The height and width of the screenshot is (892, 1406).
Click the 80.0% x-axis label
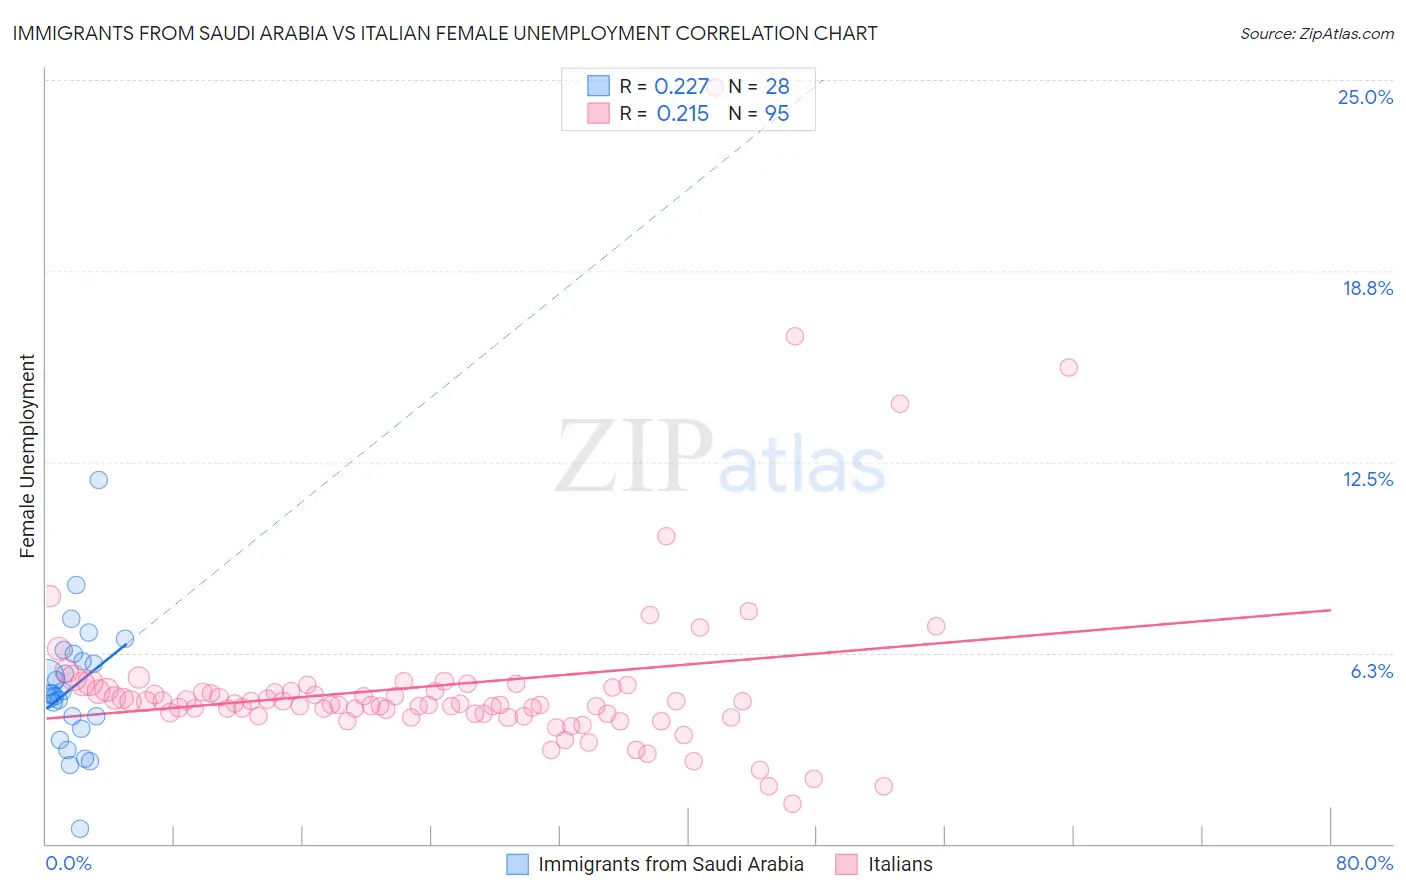1364,863
